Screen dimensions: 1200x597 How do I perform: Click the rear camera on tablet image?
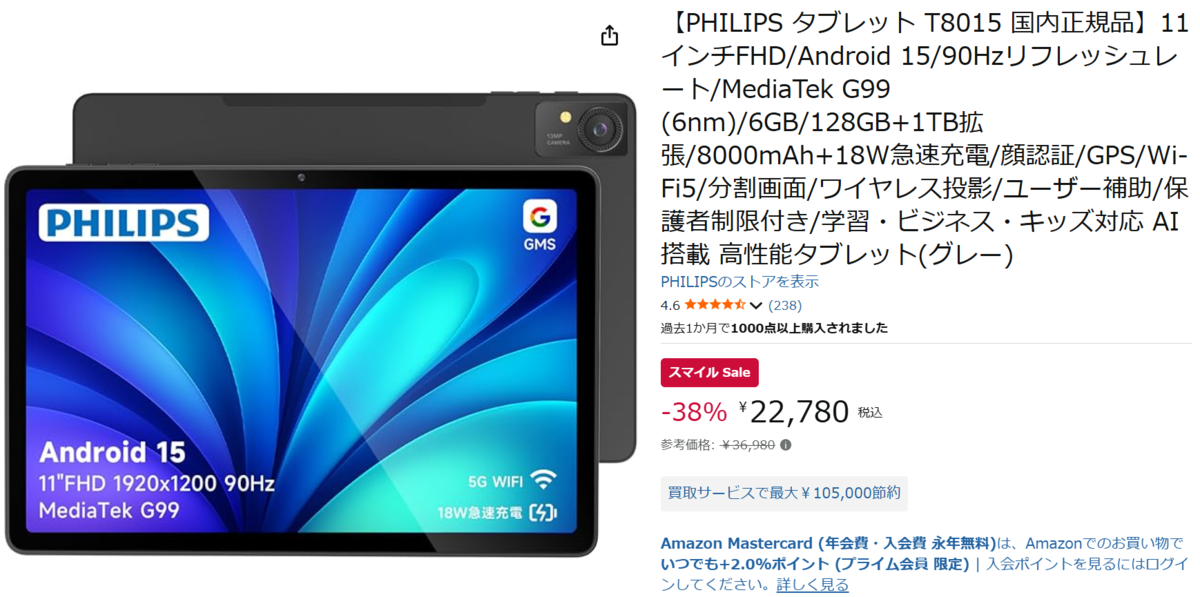(x=601, y=127)
